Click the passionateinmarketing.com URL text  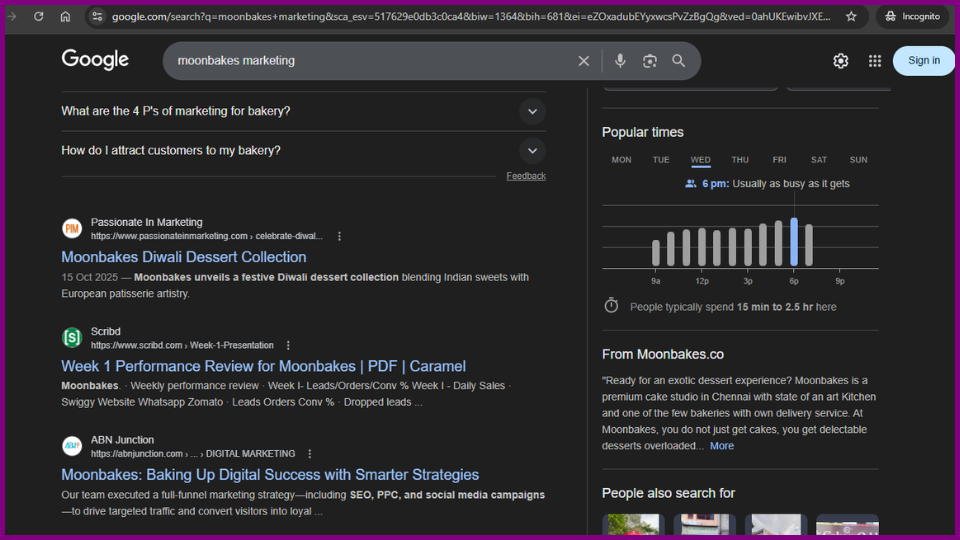(x=207, y=236)
